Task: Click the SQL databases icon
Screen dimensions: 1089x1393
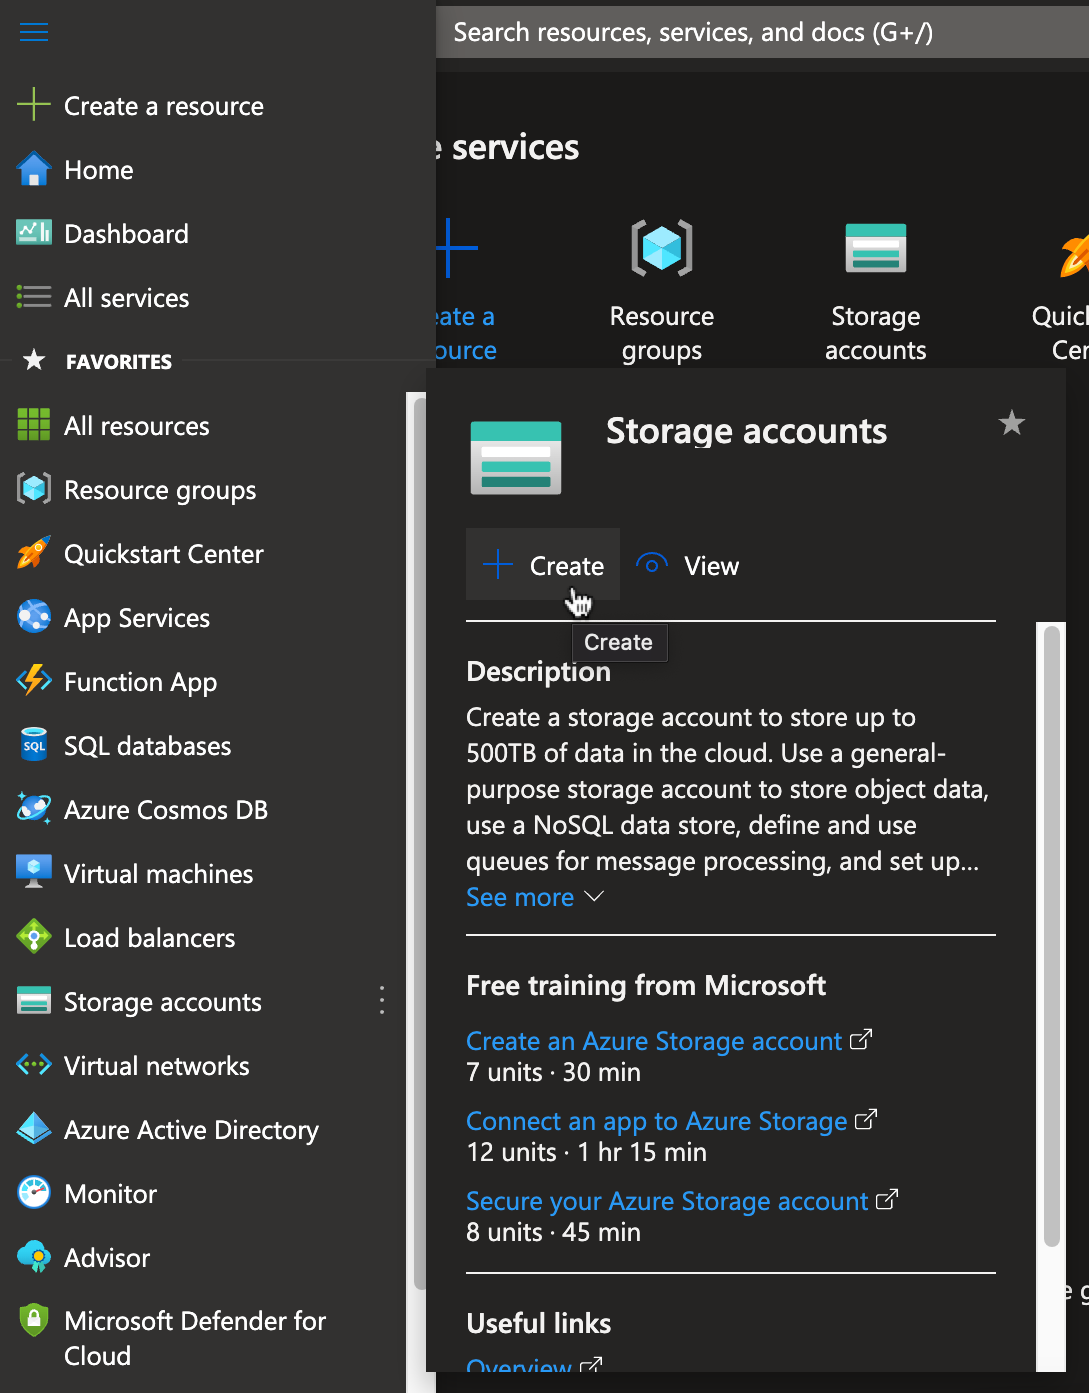Action: pyautogui.click(x=34, y=745)
